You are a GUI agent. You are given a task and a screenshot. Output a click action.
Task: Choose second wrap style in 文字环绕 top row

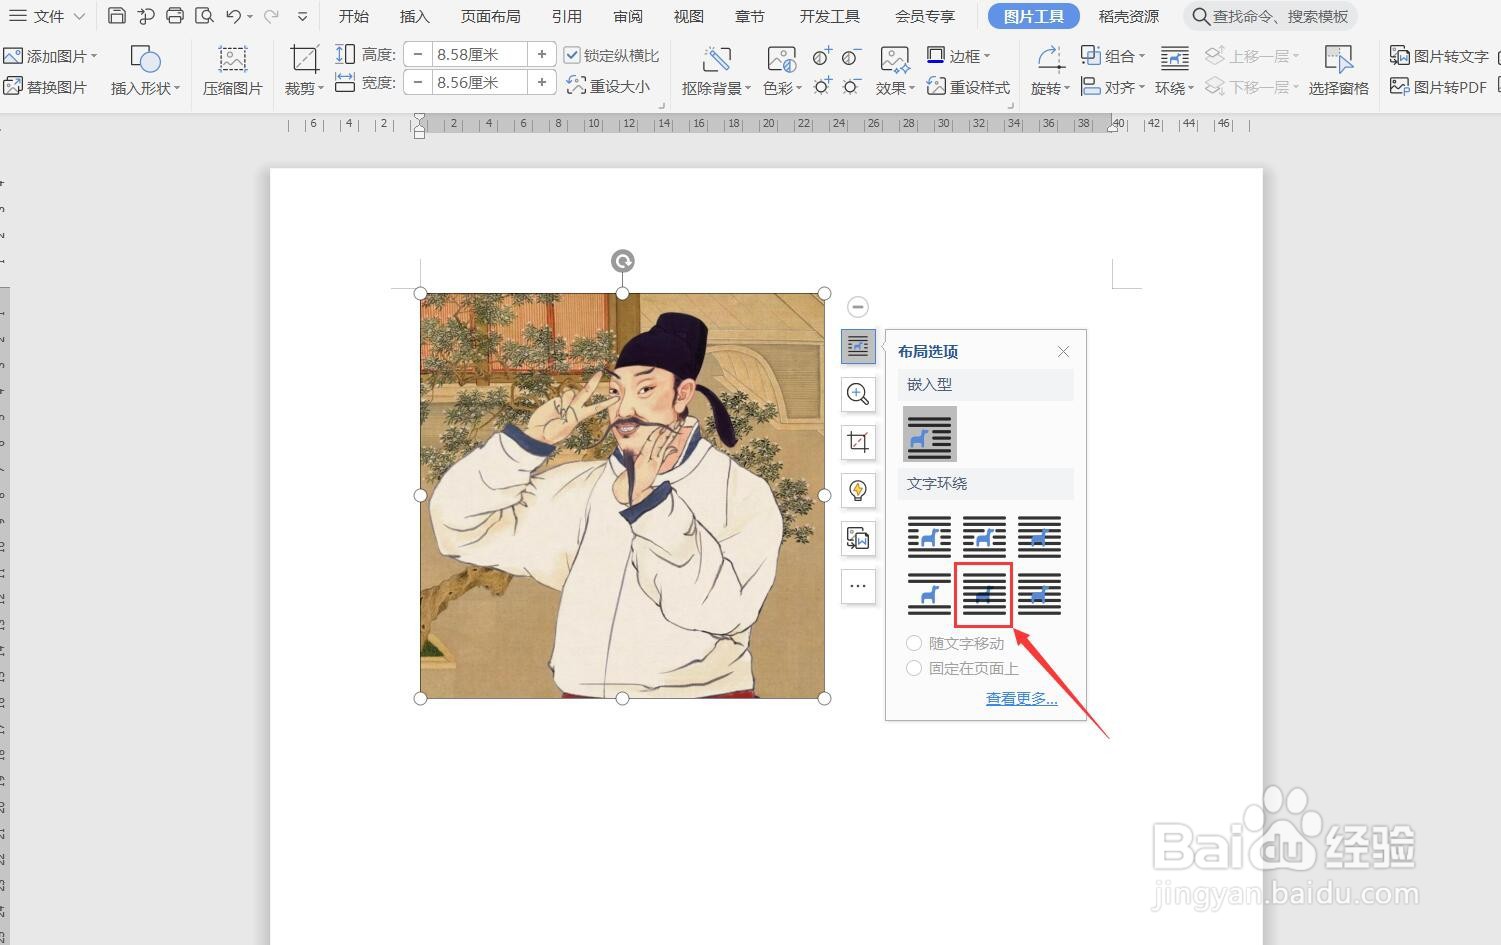click(x=984, y=537)
